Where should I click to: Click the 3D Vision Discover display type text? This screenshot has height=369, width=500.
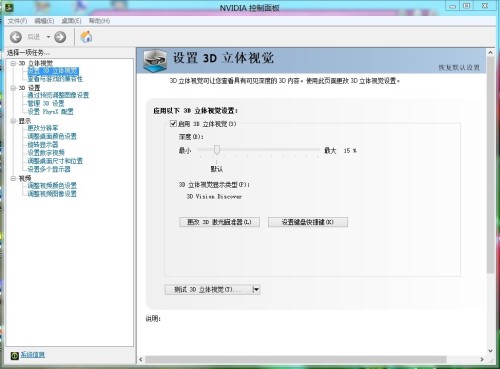click(214, 197)
